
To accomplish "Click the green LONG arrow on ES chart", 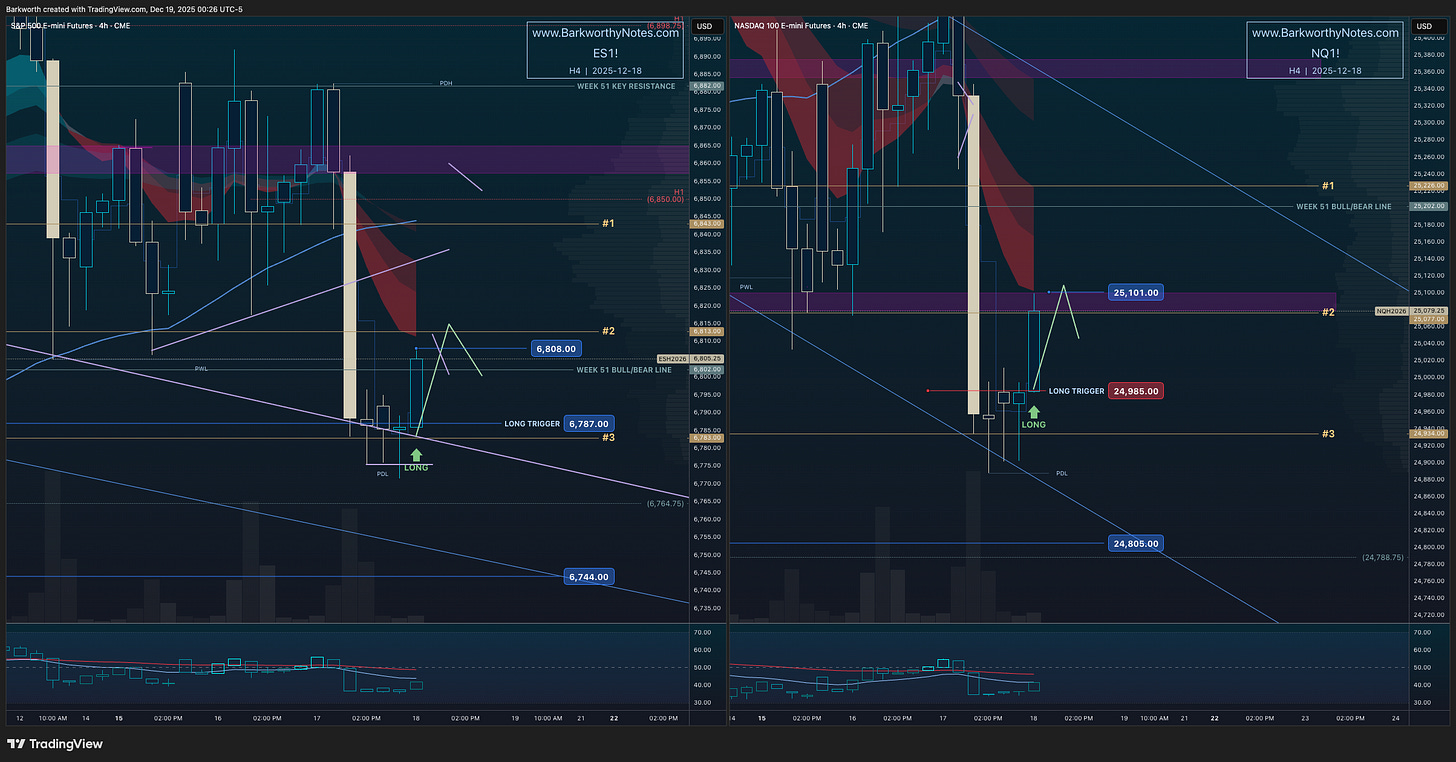I will [x=416, y=455].
